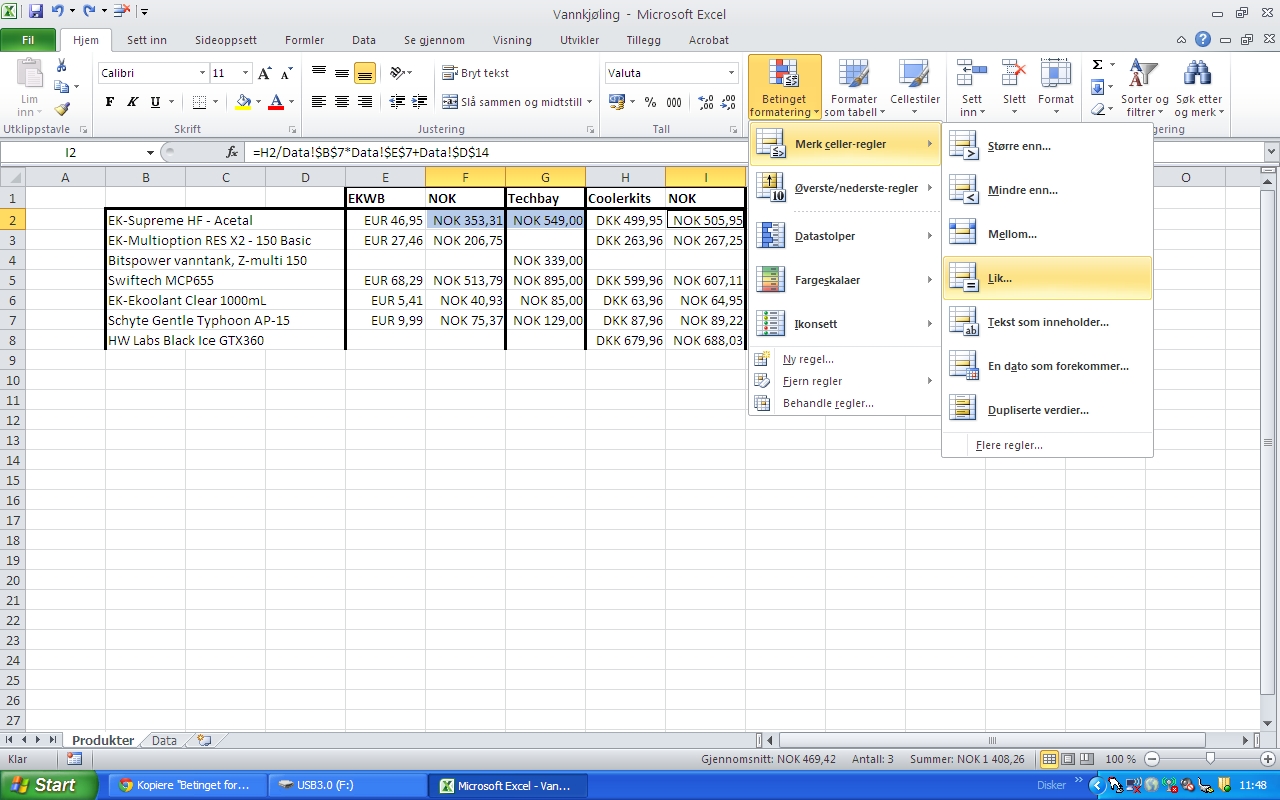Image resolution: width=1280 pixels, height=800 pixels.
Task: Click the Sett inn cells icon
Action: click(971, 74)
